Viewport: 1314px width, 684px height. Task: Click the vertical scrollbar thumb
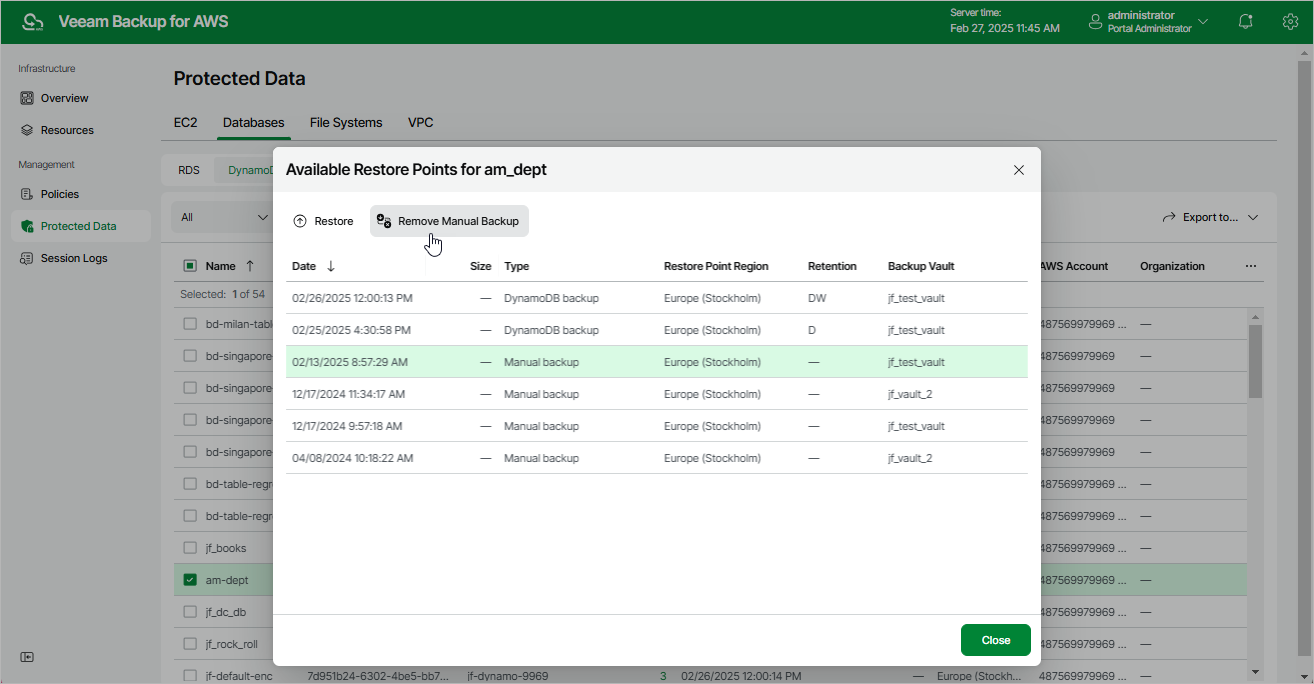1255,361
